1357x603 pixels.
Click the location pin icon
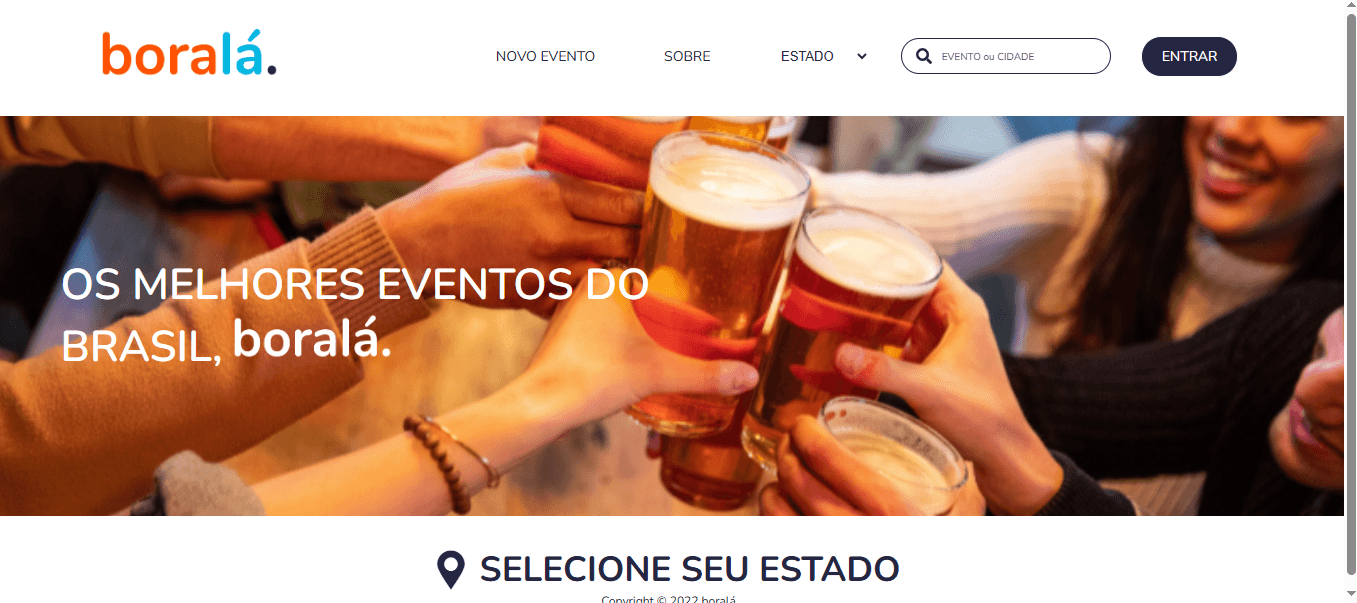pos(451,569)
